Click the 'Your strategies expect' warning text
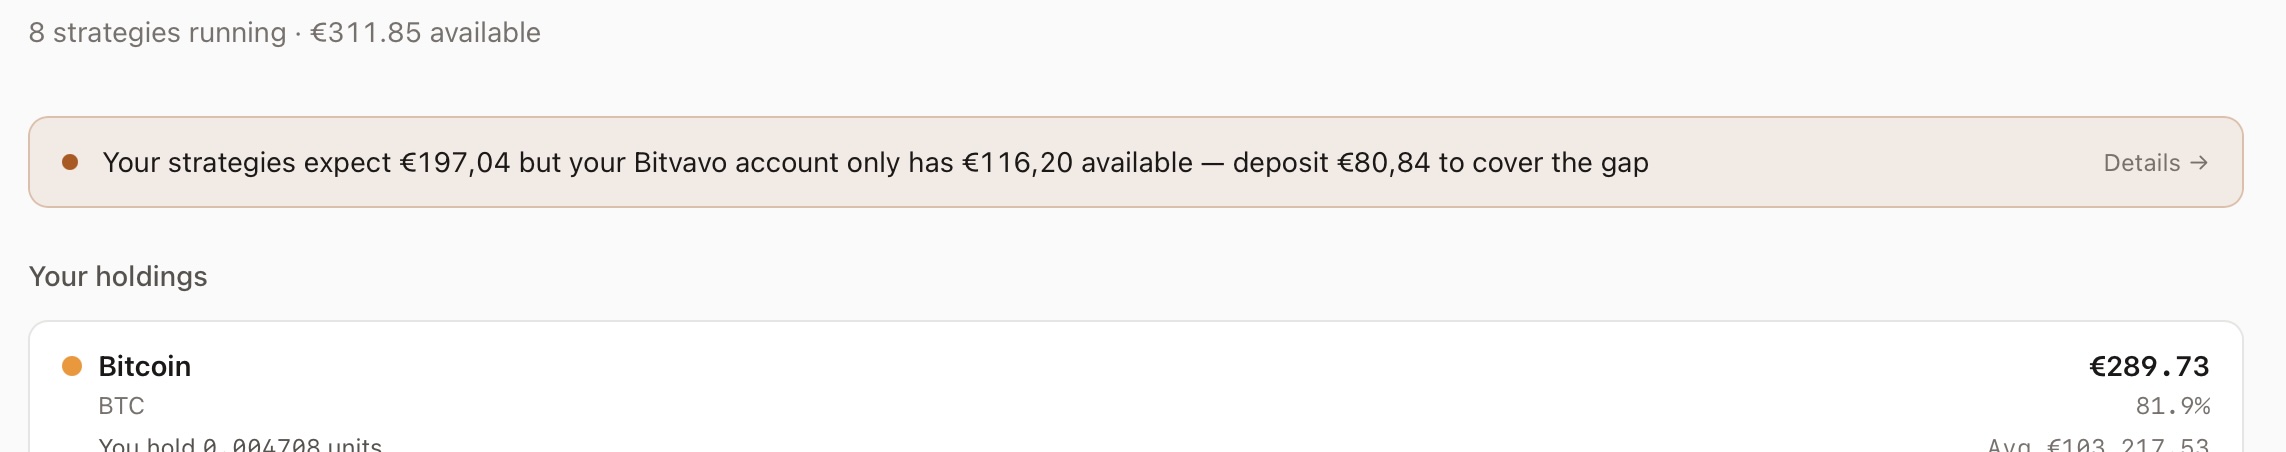 (246, 163)
